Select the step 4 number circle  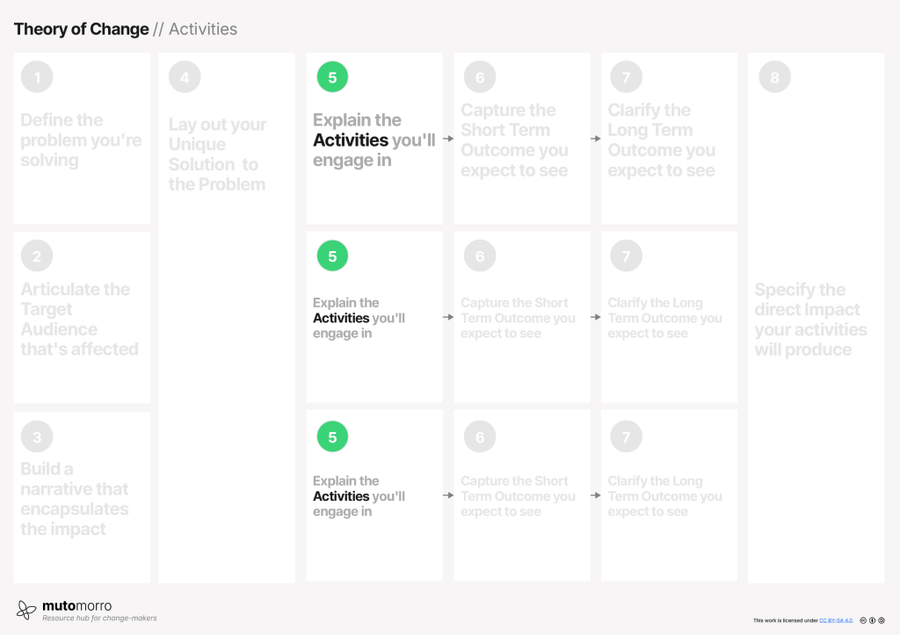tap(185, 77)
